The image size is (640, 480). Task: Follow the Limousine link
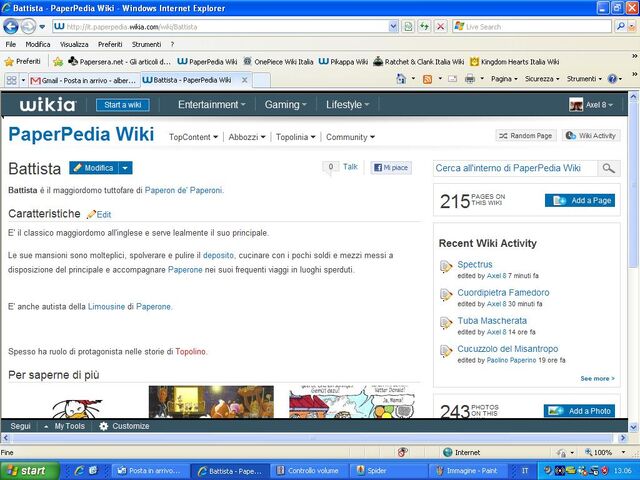tap(107, 307)
